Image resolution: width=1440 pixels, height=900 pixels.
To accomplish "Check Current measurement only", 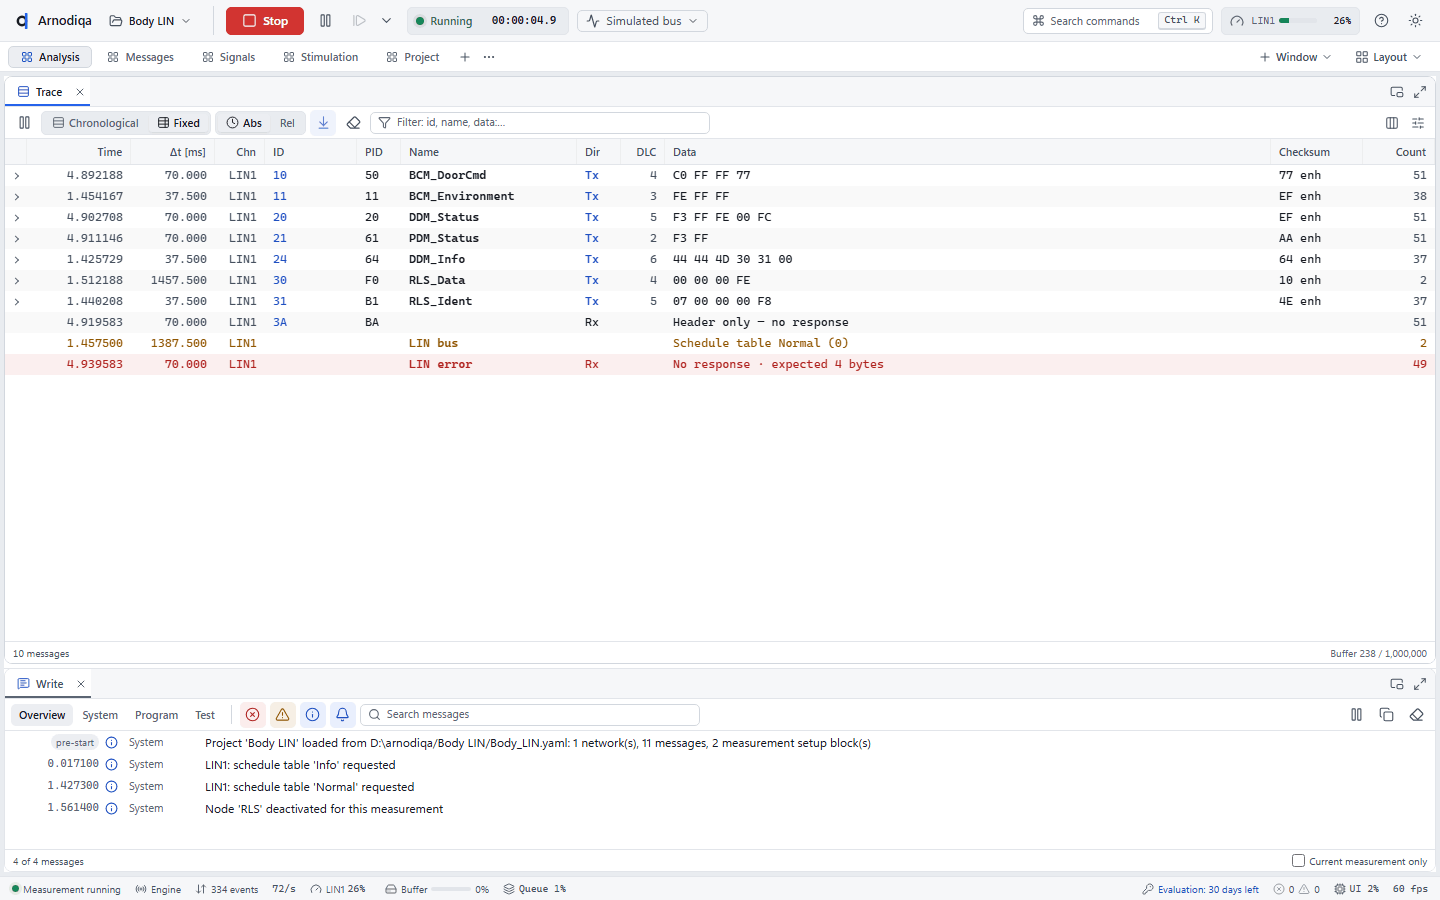I will point(1298,861).
